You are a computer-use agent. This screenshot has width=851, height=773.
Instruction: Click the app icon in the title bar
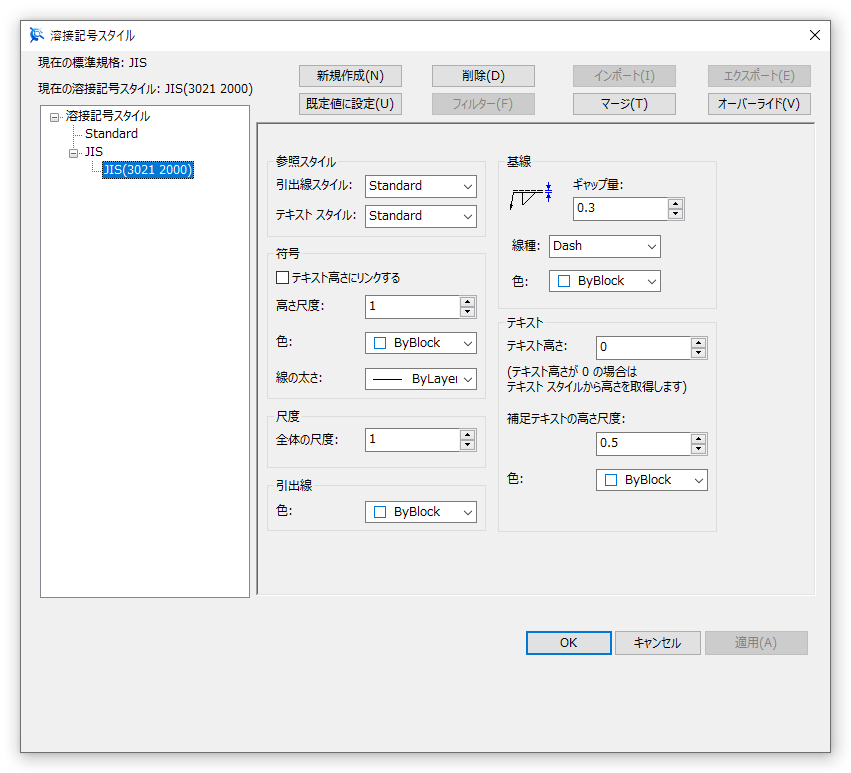[x=37, y=35]
